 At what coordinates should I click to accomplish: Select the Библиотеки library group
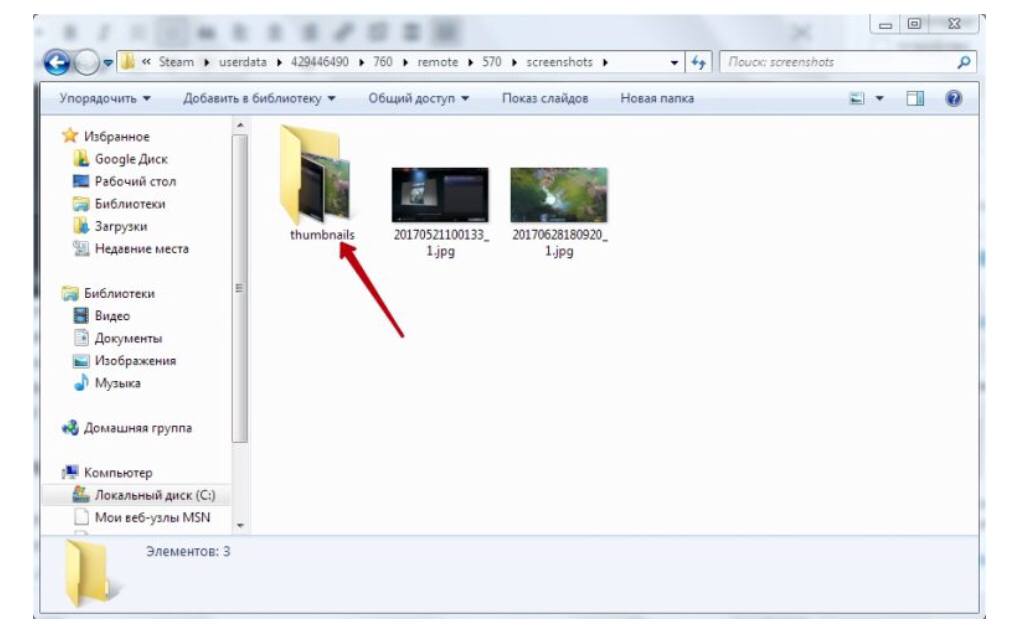[119, 293]
